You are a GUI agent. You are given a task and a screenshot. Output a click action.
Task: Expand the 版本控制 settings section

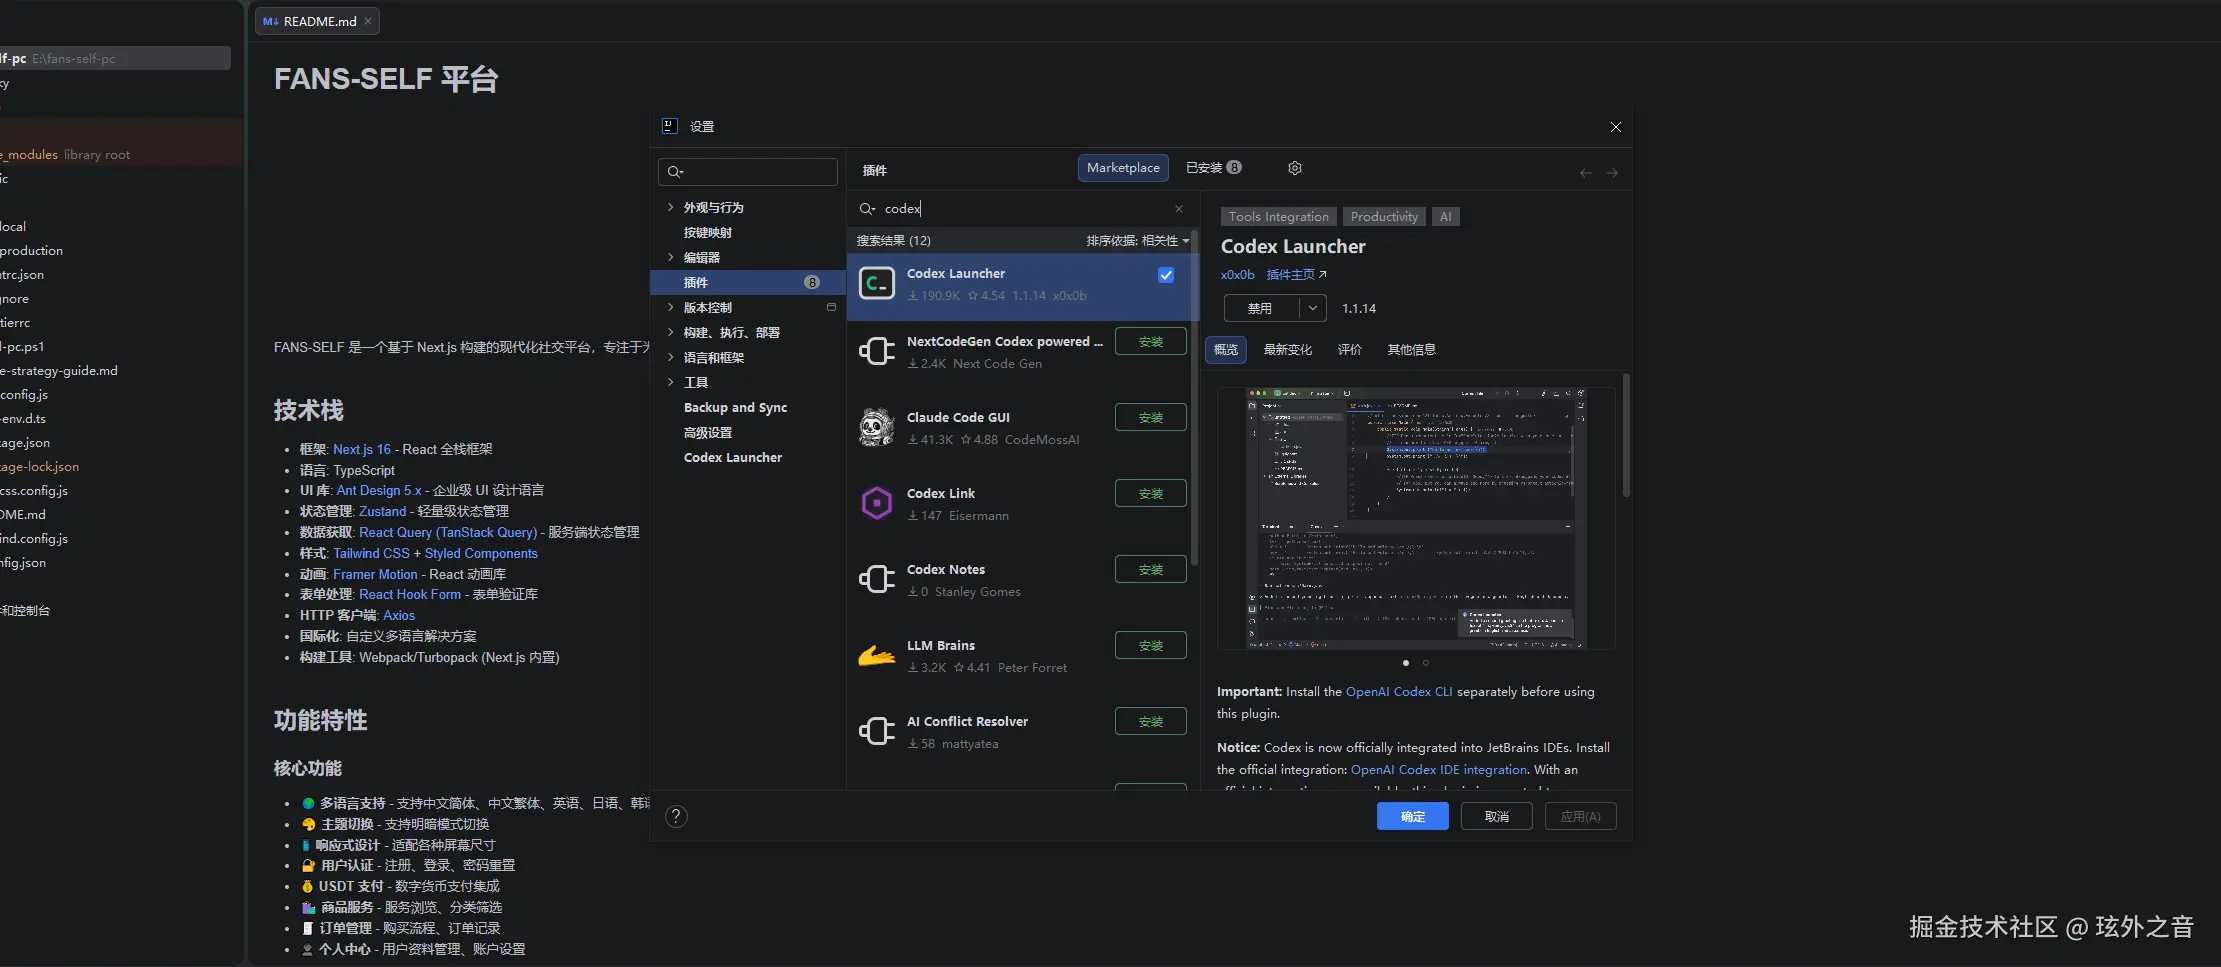pyautogui.click(x=670, y=307)
